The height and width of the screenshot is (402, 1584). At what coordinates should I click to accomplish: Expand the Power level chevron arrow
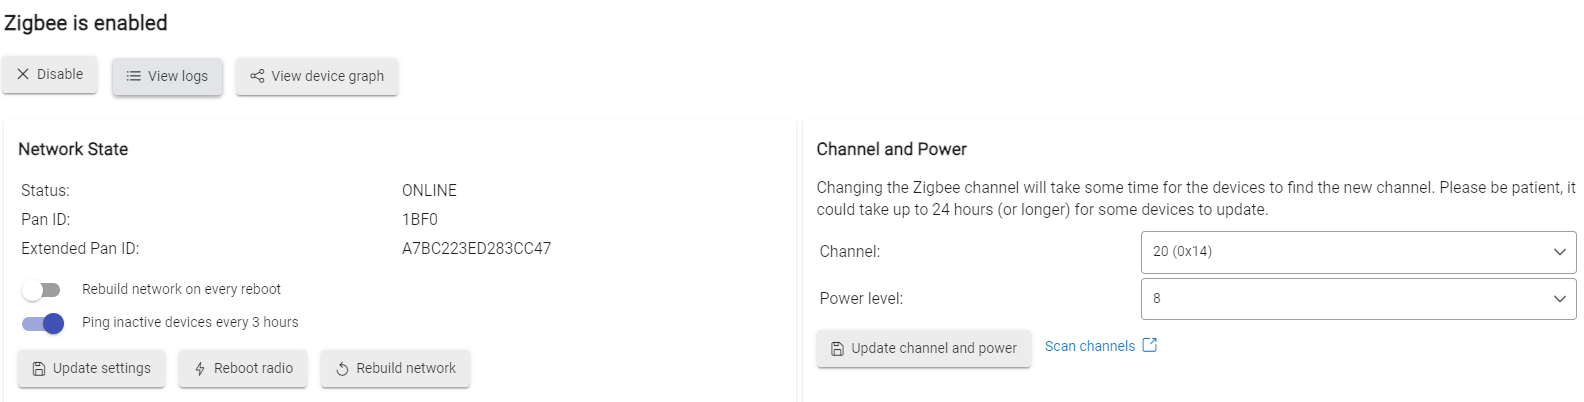pyautogui.click(x=1559, y=299)
